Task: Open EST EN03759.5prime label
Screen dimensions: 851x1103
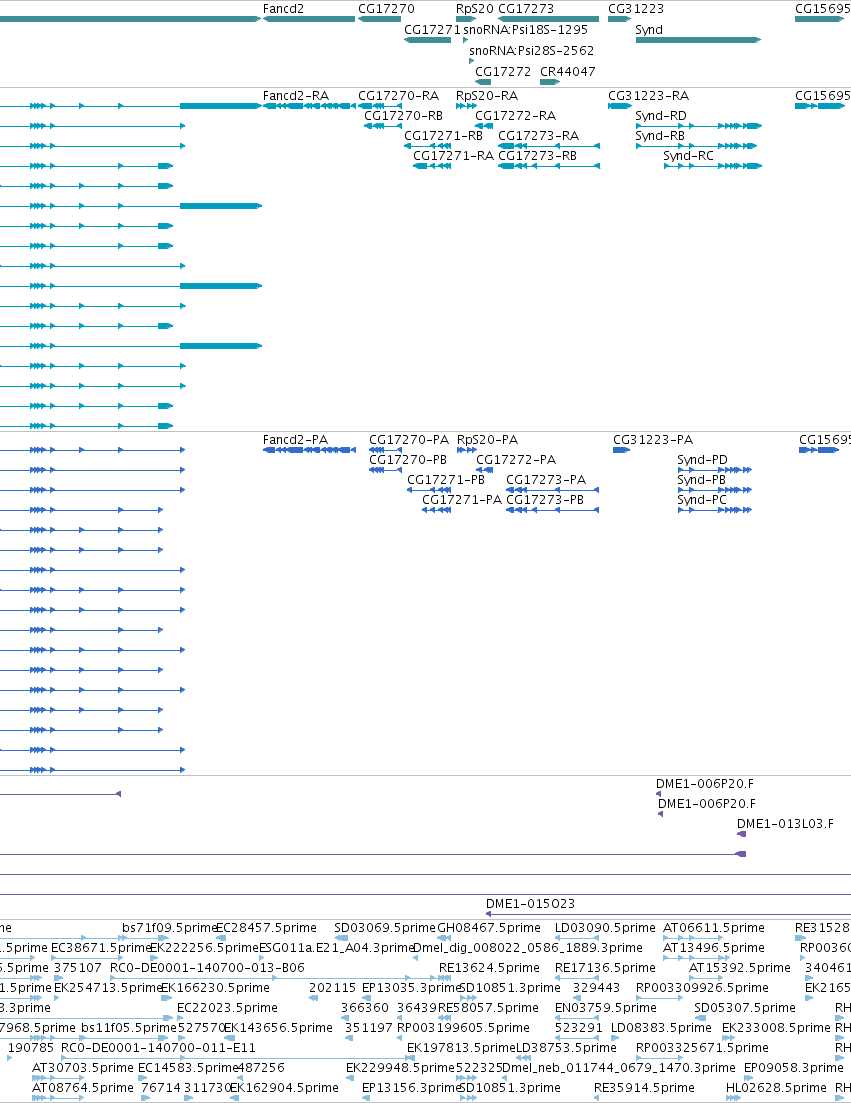Action: click(606, 1008)
